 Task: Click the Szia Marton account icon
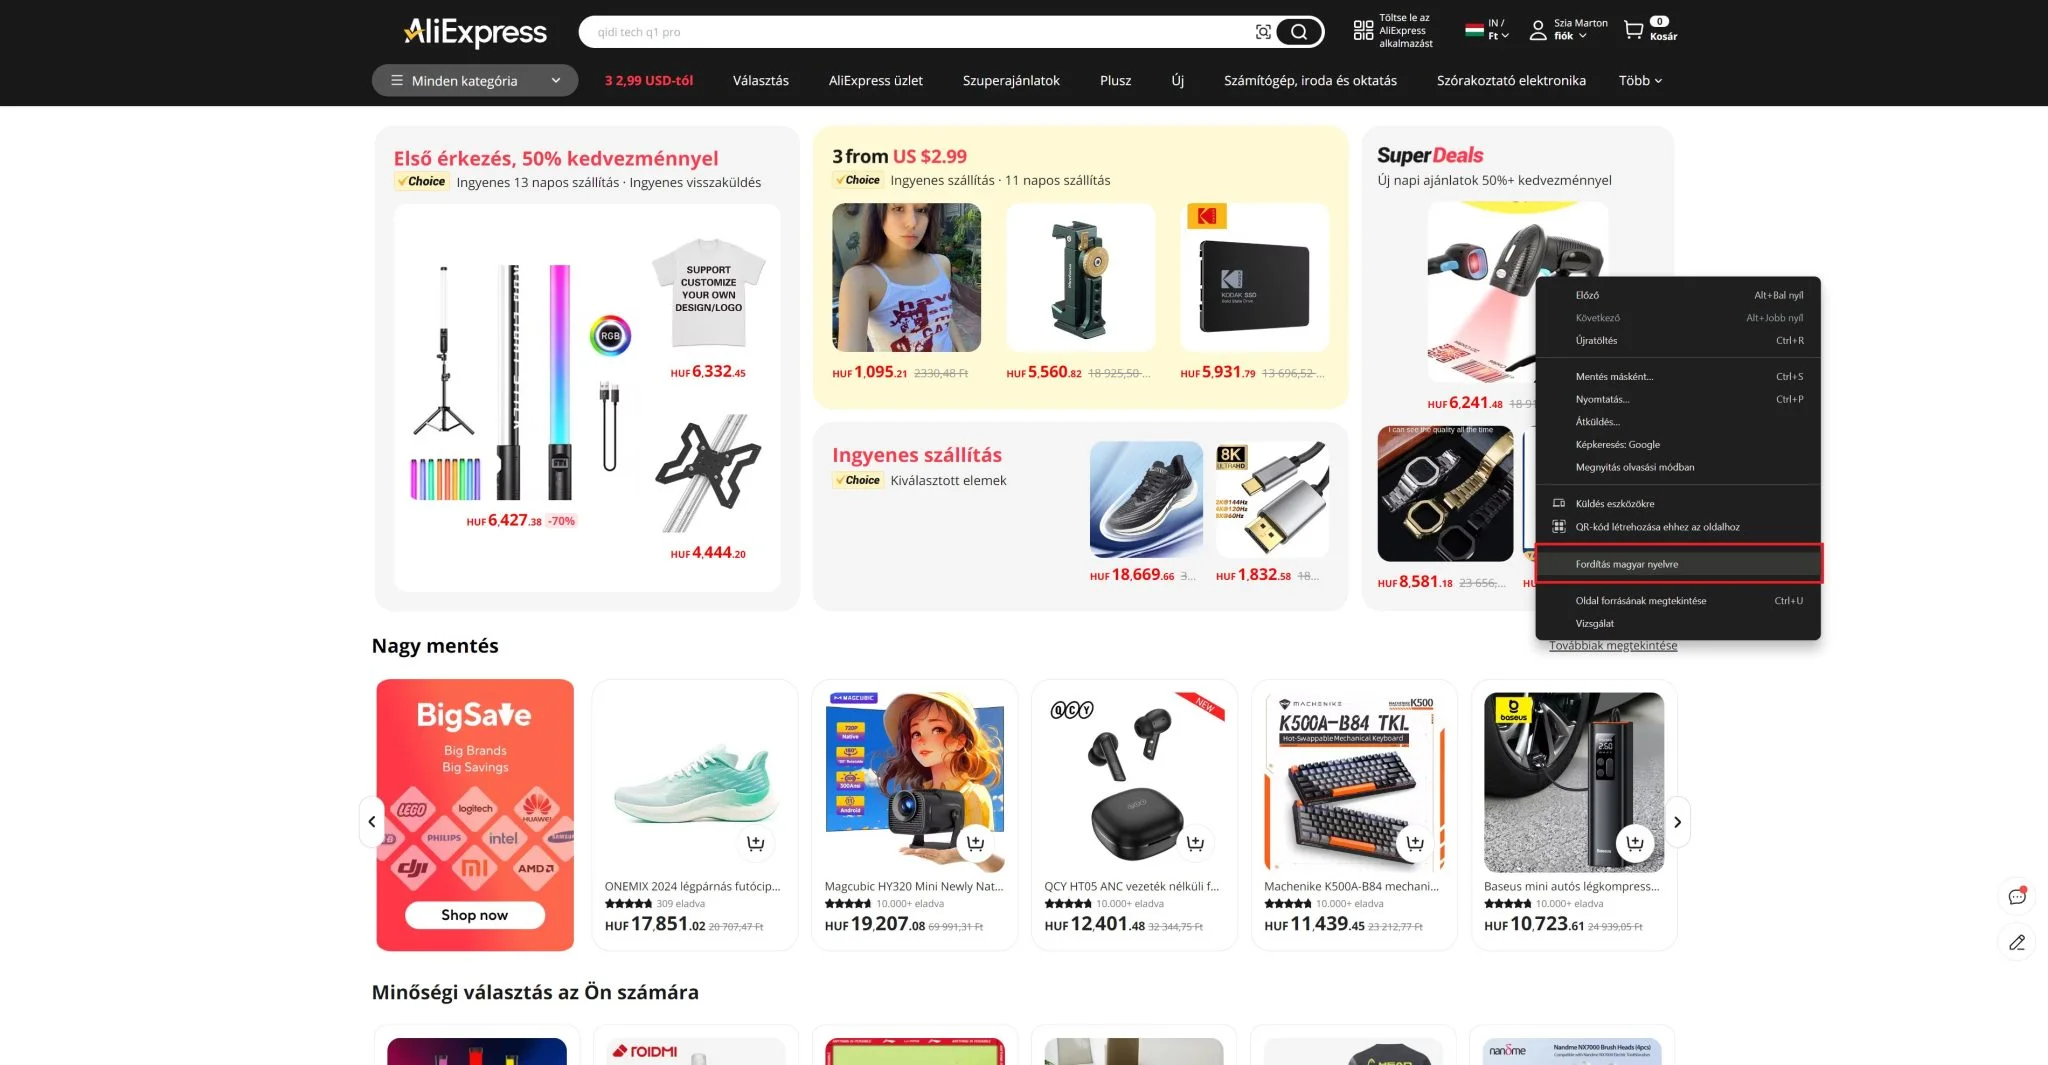coord(1538,31)
